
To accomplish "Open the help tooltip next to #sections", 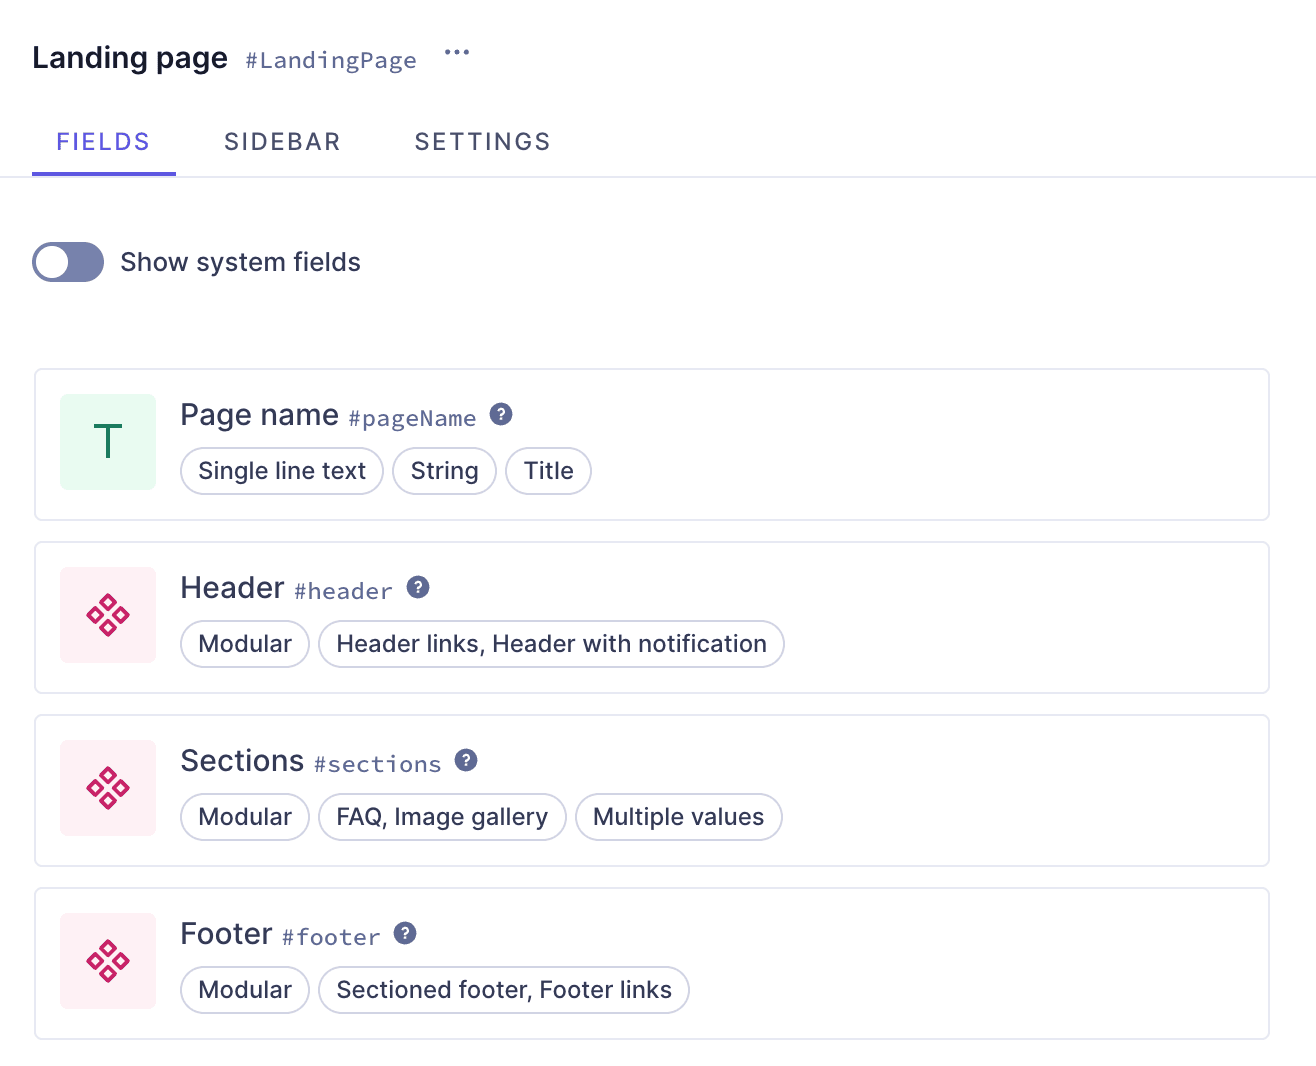I will pos(466,760).
